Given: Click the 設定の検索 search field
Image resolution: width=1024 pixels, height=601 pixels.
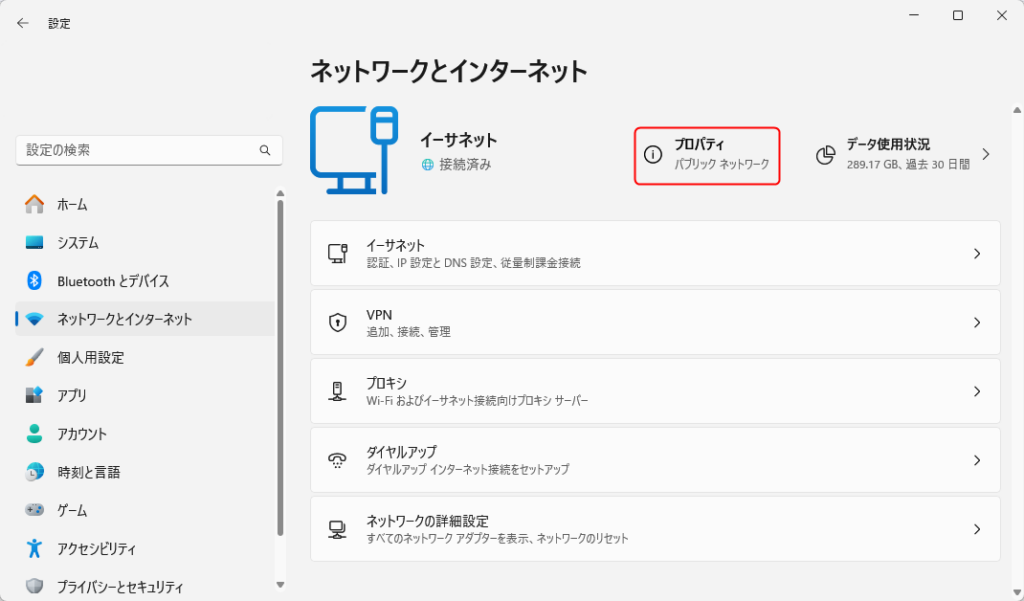Looking at the screenshot, I should (138, 150).
